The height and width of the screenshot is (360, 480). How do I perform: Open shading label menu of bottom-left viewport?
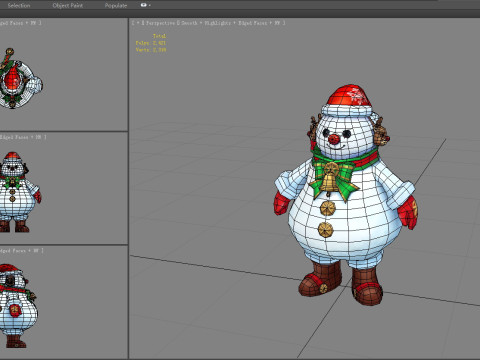click(x=21, y=250)
